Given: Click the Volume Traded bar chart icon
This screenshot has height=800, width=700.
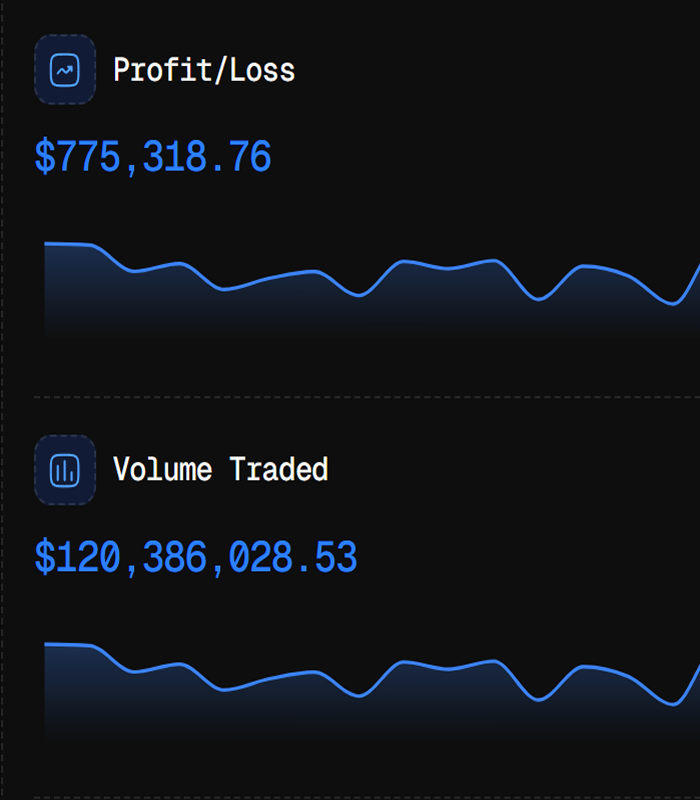Looking at the screenshot, I should (x=65, y=470).
